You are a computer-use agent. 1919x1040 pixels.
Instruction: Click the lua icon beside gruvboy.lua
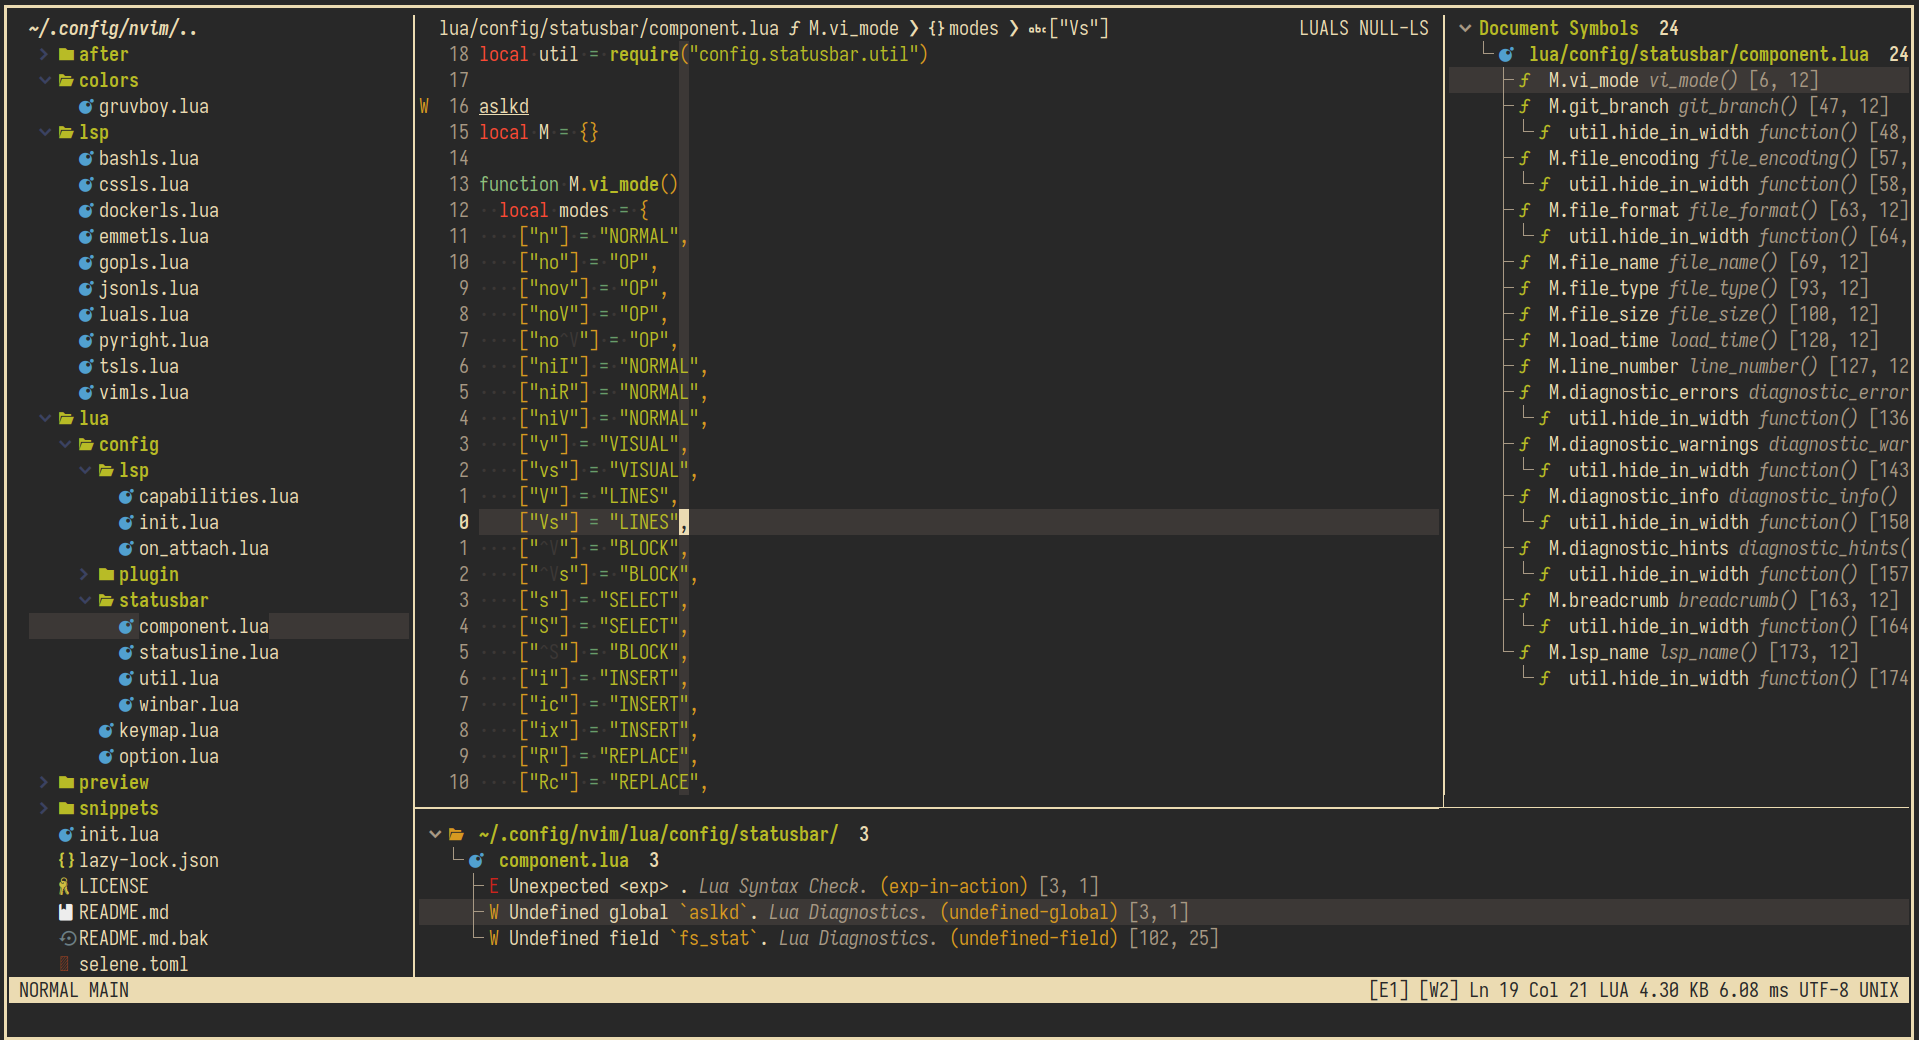86,106
